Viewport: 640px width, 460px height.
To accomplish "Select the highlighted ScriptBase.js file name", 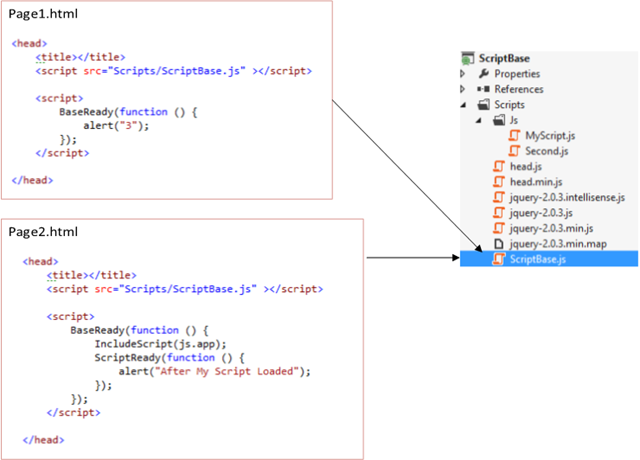I will click(538, 259).
